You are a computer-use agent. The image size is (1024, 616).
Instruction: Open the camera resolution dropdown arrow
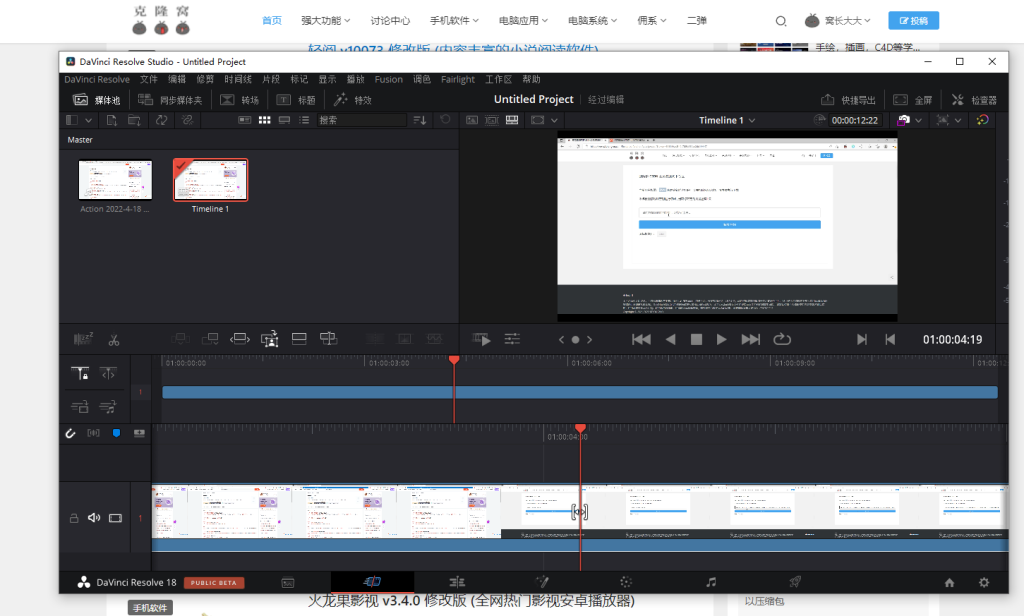click(x=918, y=120)
